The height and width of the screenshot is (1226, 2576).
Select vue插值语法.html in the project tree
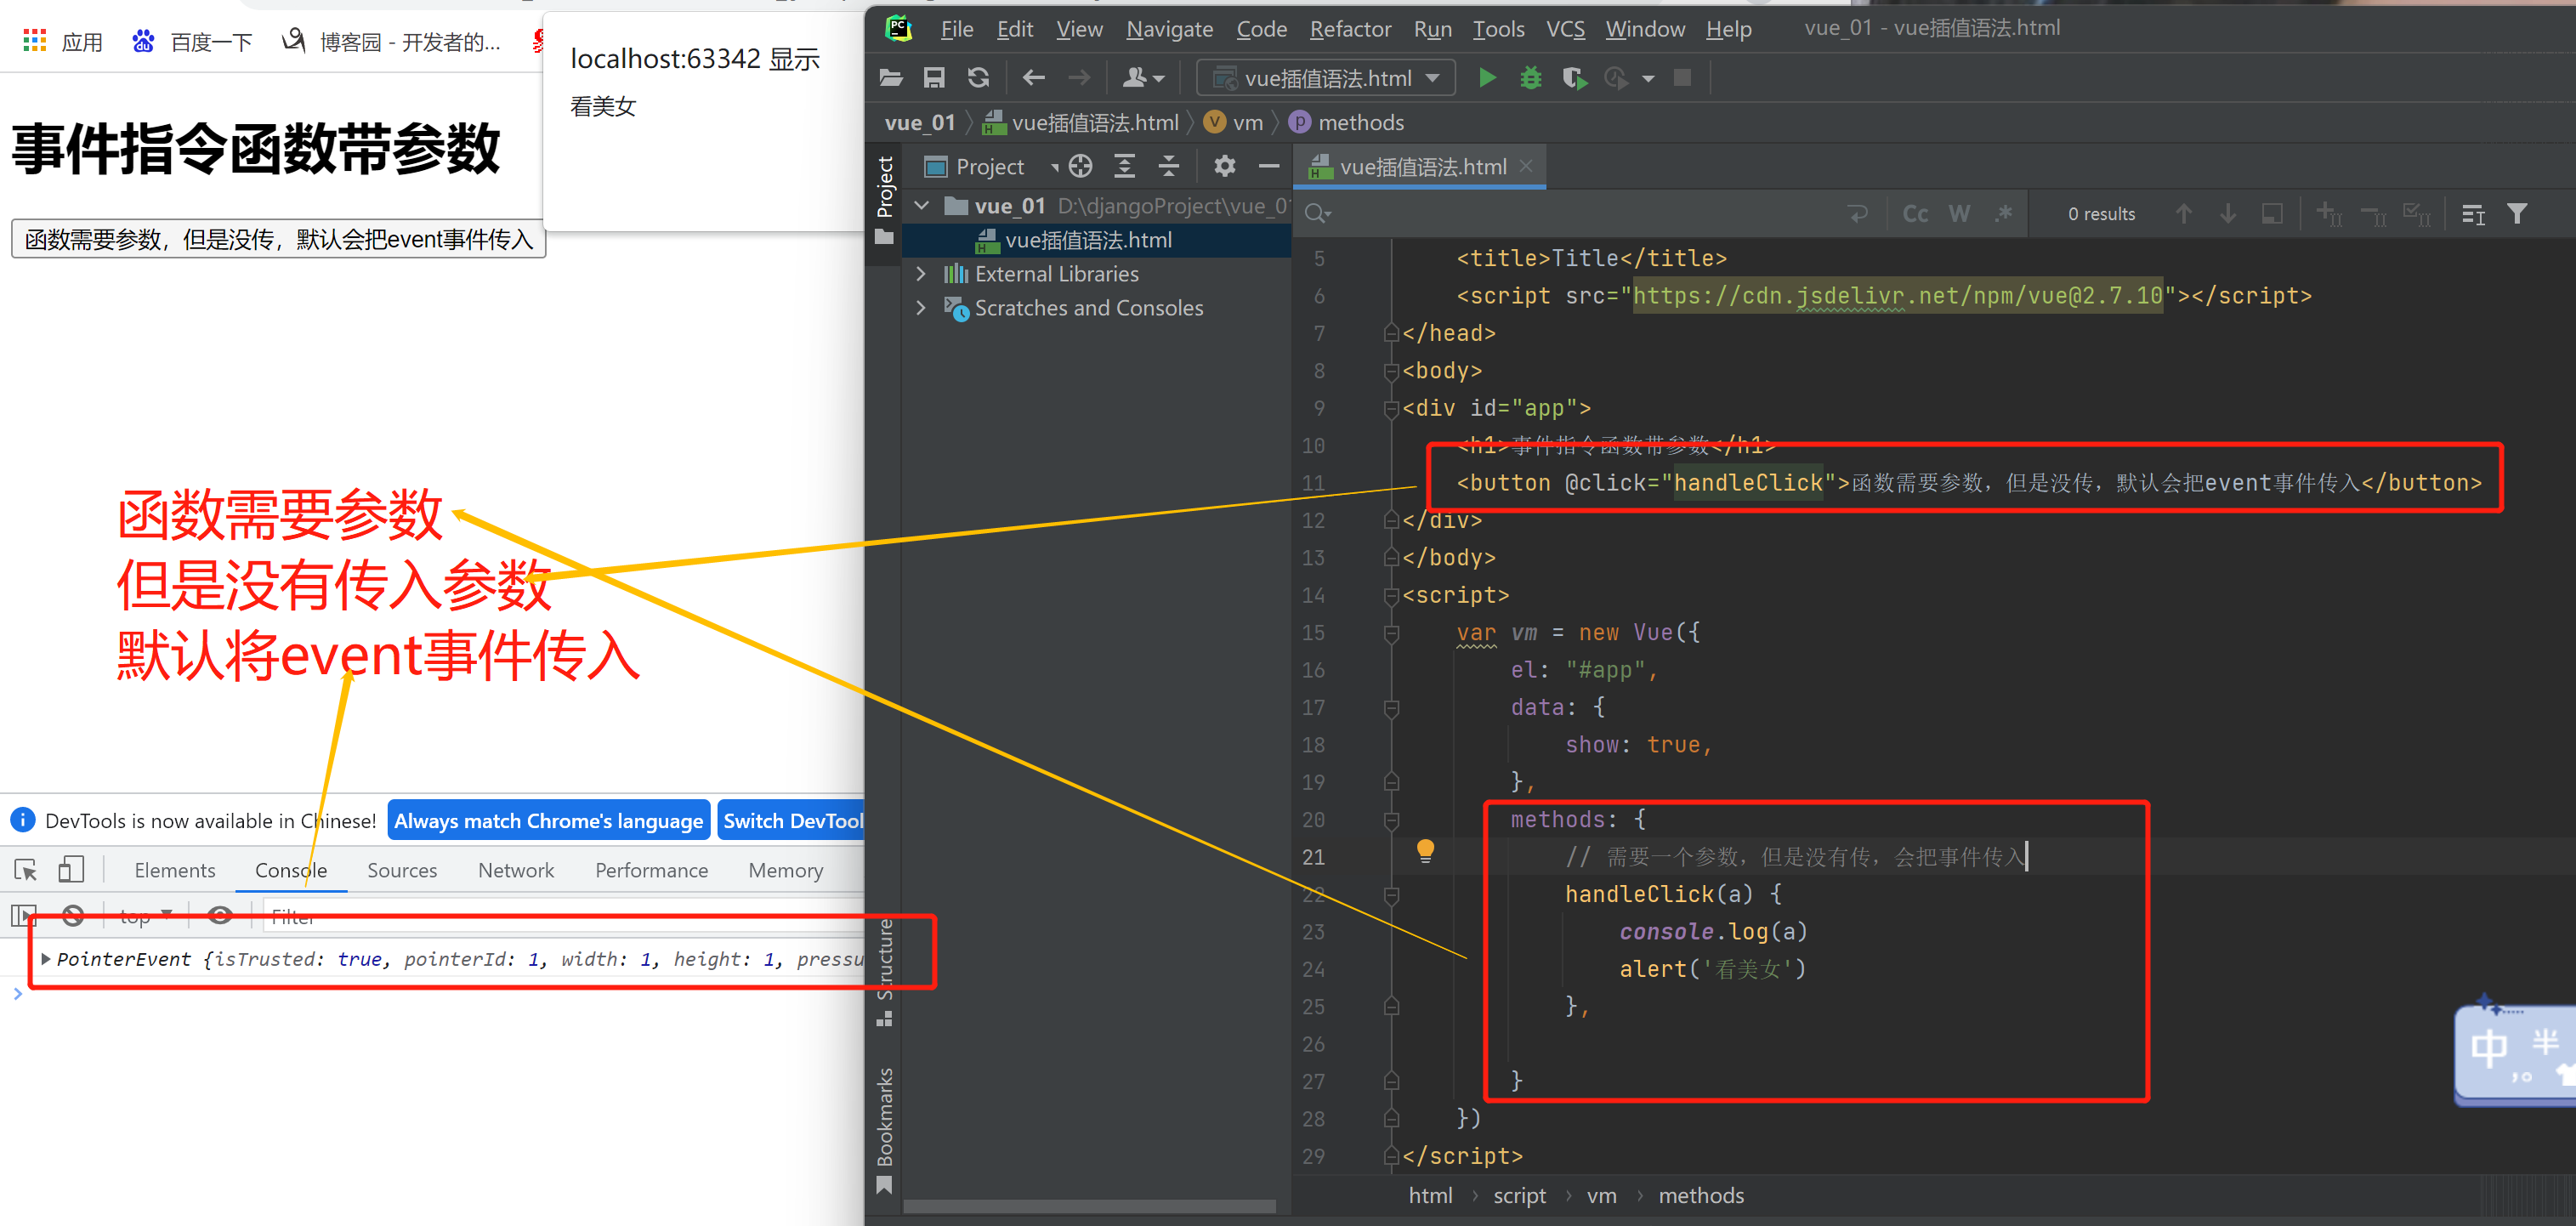coord(1088,240)
